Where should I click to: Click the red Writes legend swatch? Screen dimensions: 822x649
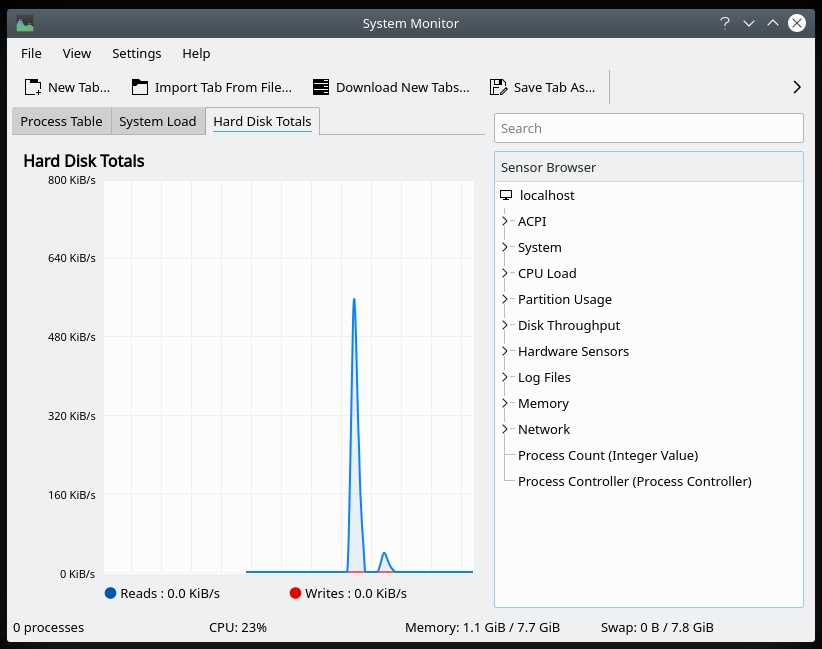pos(295,593)
